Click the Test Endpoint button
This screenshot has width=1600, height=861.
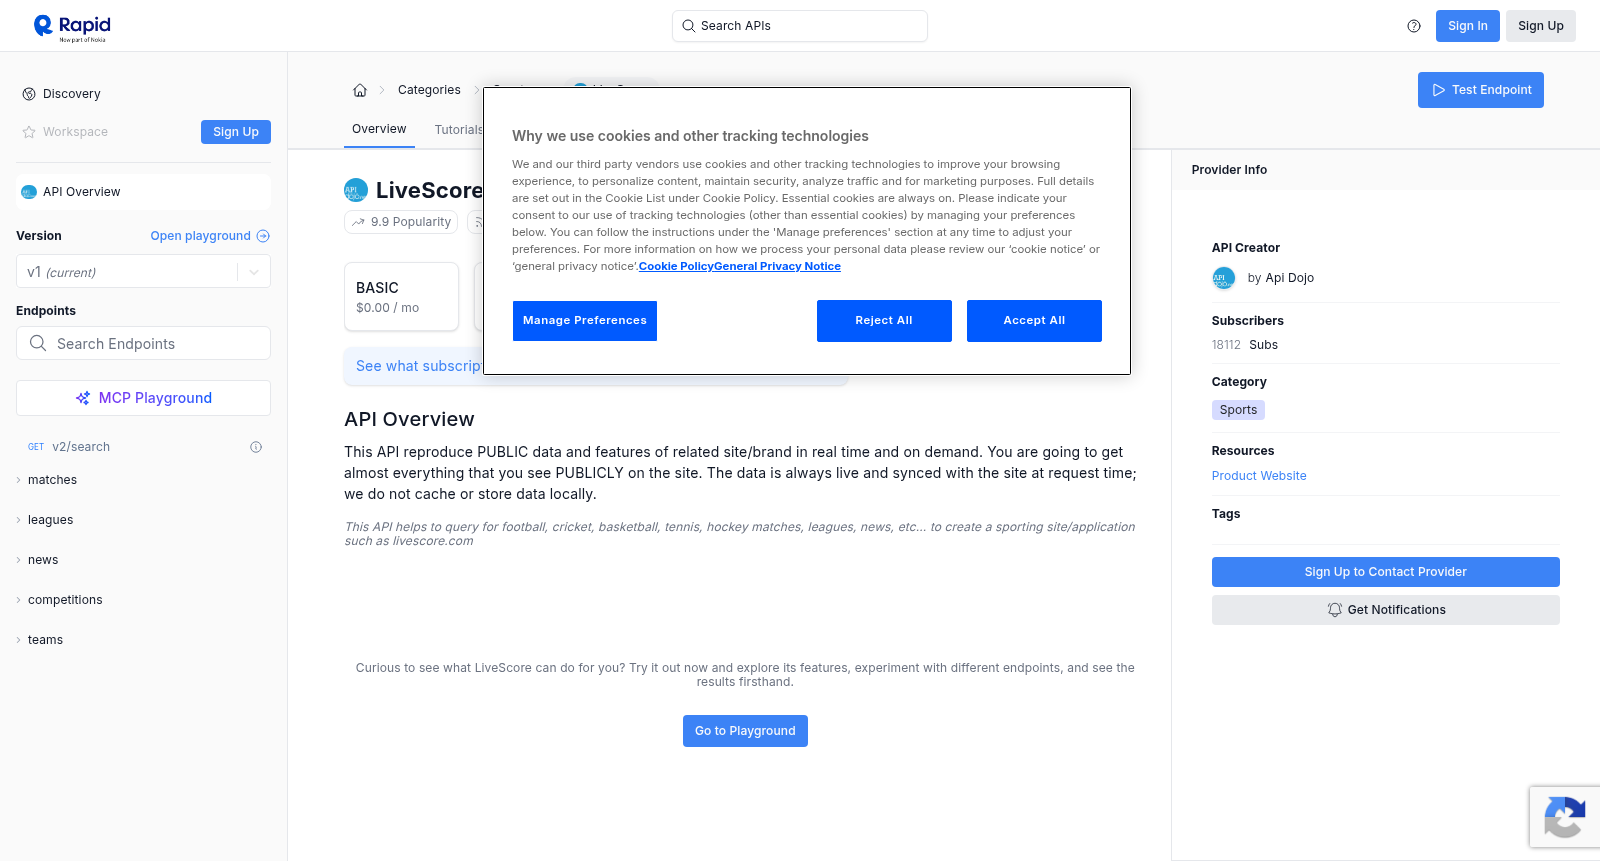[1481, 90]
